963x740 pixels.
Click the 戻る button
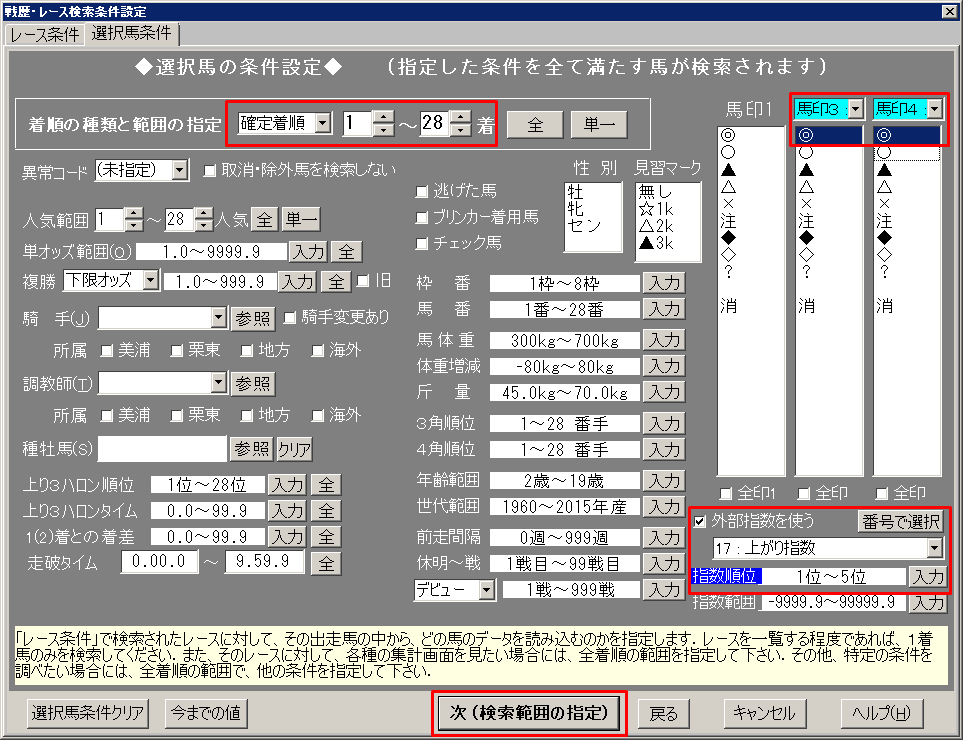[x=663, y=714]
